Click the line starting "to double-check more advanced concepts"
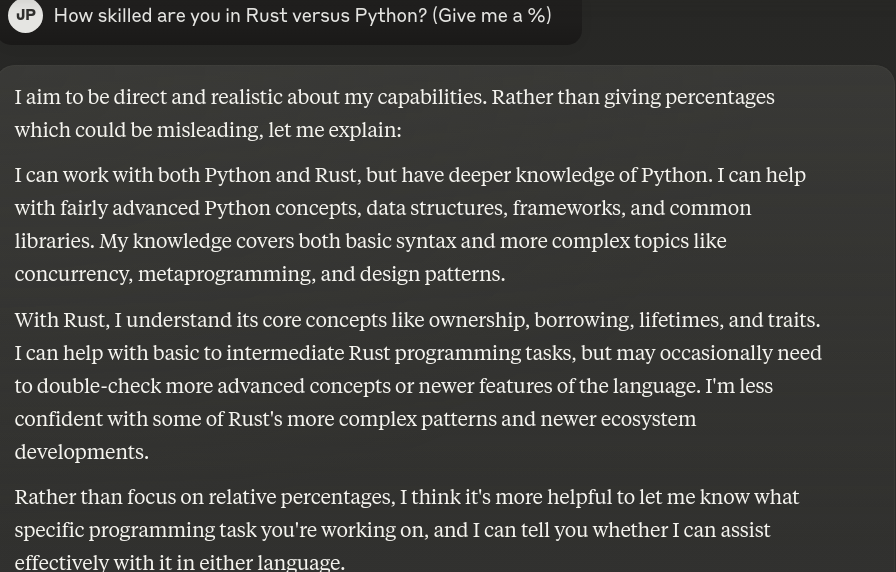 click(394, 386)
